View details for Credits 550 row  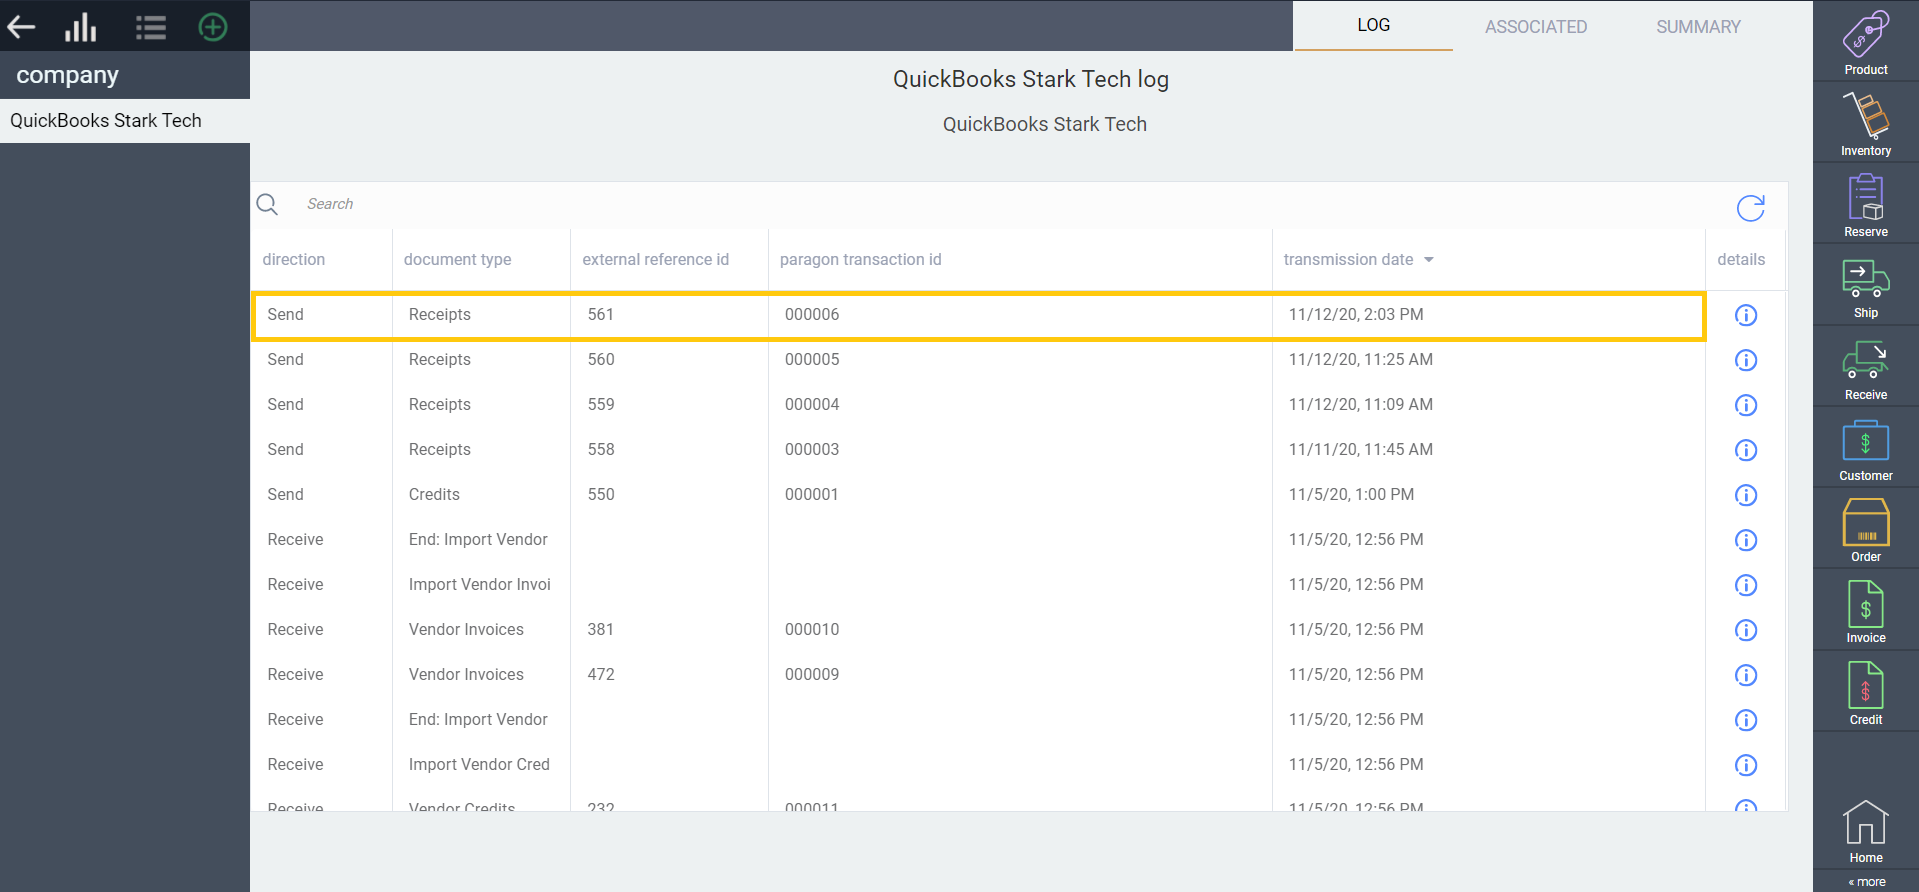coord(1746,495)
